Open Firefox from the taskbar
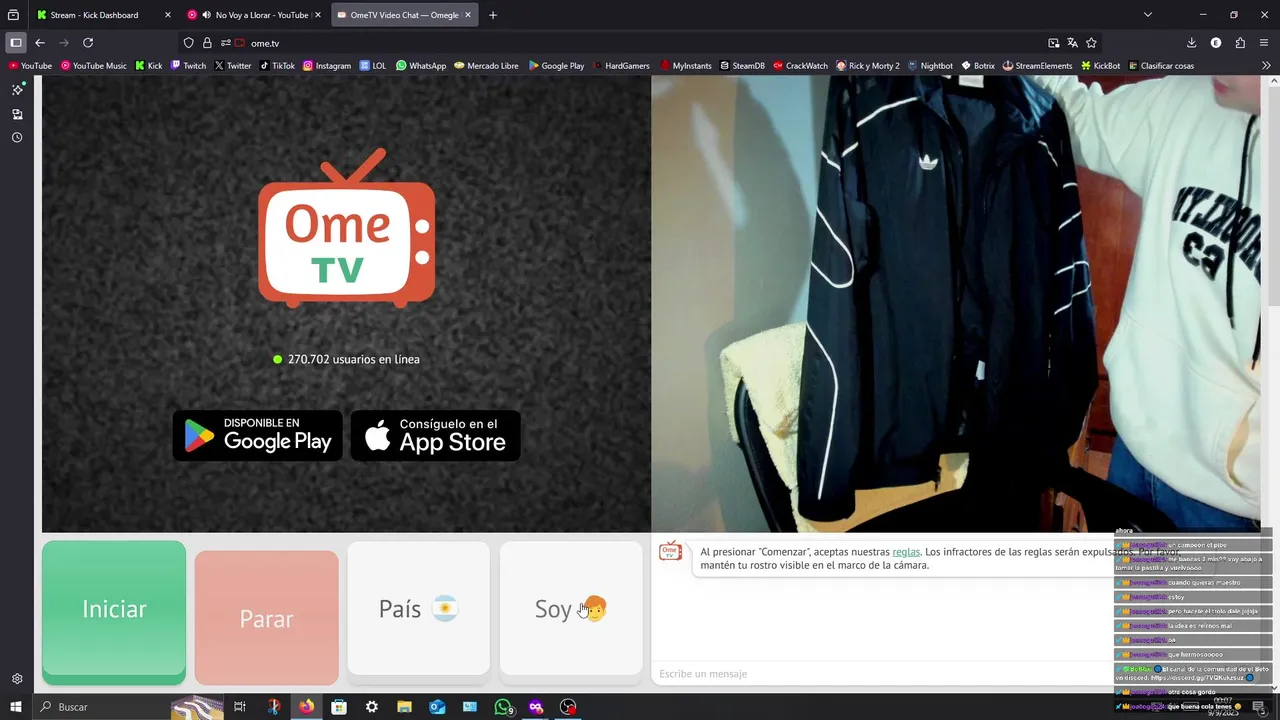This screenshot has width=1280, height=720. click(306, 707)
